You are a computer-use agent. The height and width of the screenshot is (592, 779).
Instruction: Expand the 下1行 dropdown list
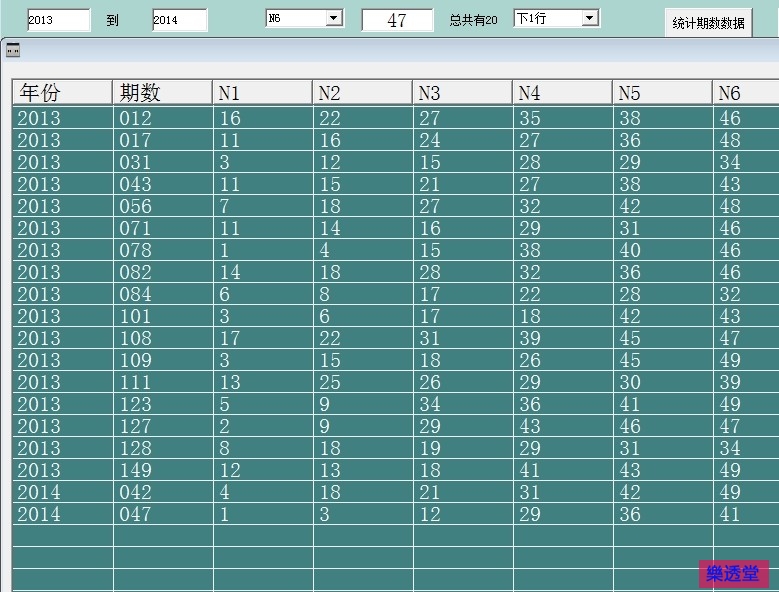point(590,18)
